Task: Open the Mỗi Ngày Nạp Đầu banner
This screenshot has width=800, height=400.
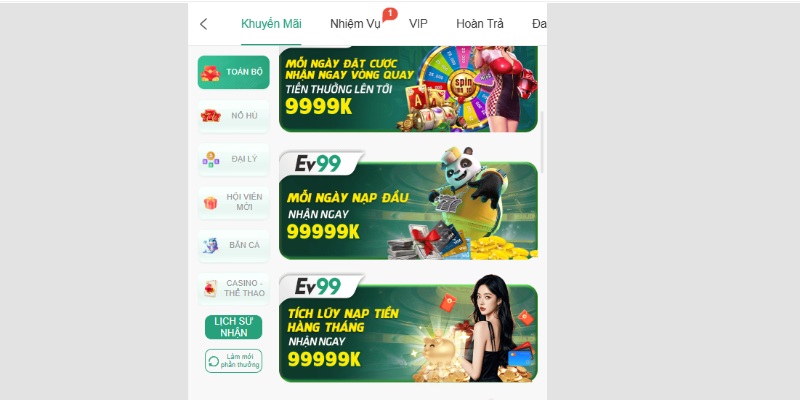Action: [x=408, y=205]
